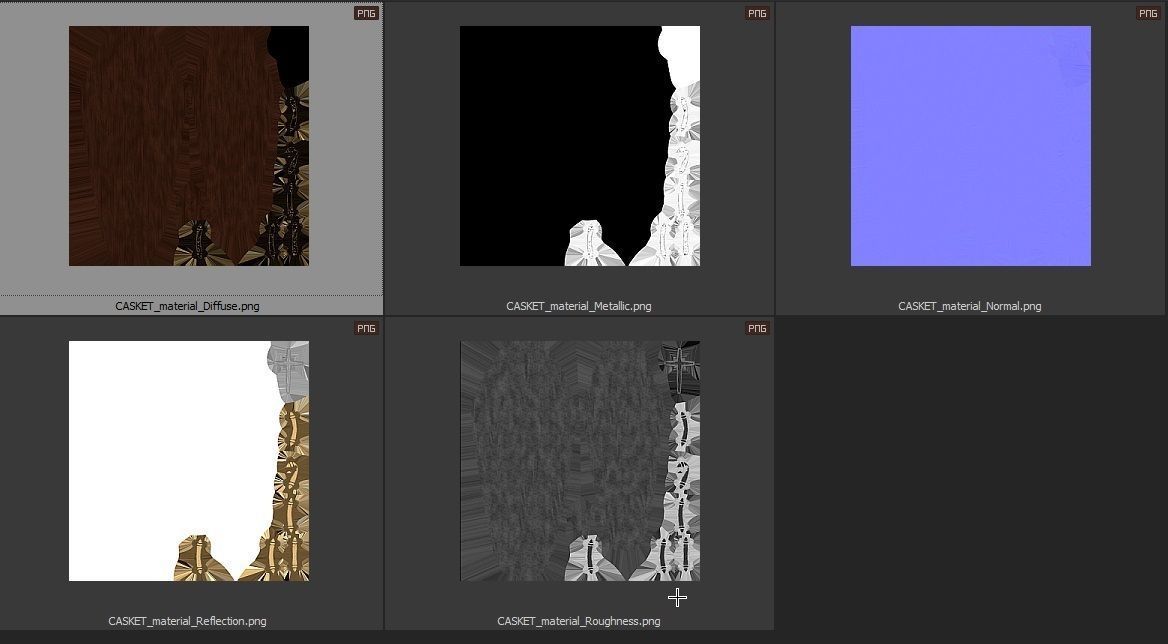
Task: Click the CASKET_material_Diffuse.png filename label
Action: pyautogui.click(x=187, y=306)
